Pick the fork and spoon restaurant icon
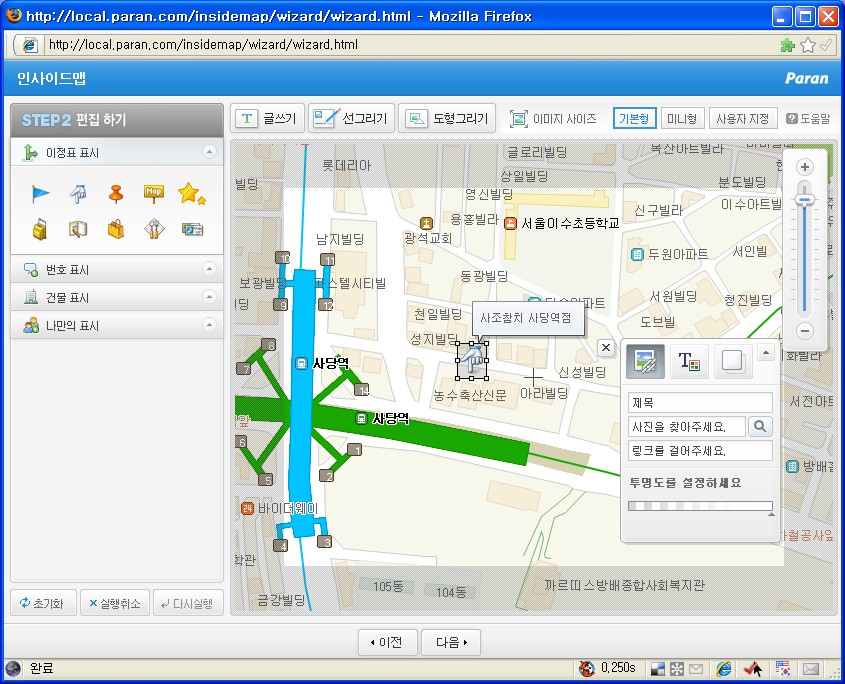The image size is (845, 684). pyautogui.click(x=154, y=229)
